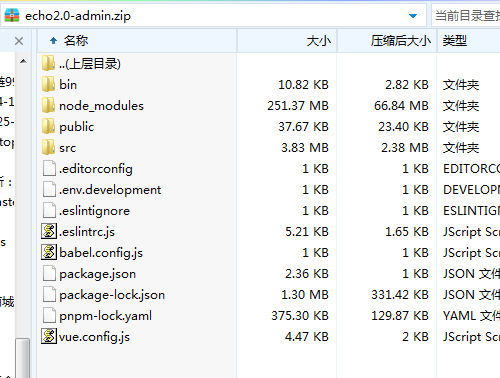The image size is (500, 378).
Task: Select the package.json file icon
Action: coord(49,273)
